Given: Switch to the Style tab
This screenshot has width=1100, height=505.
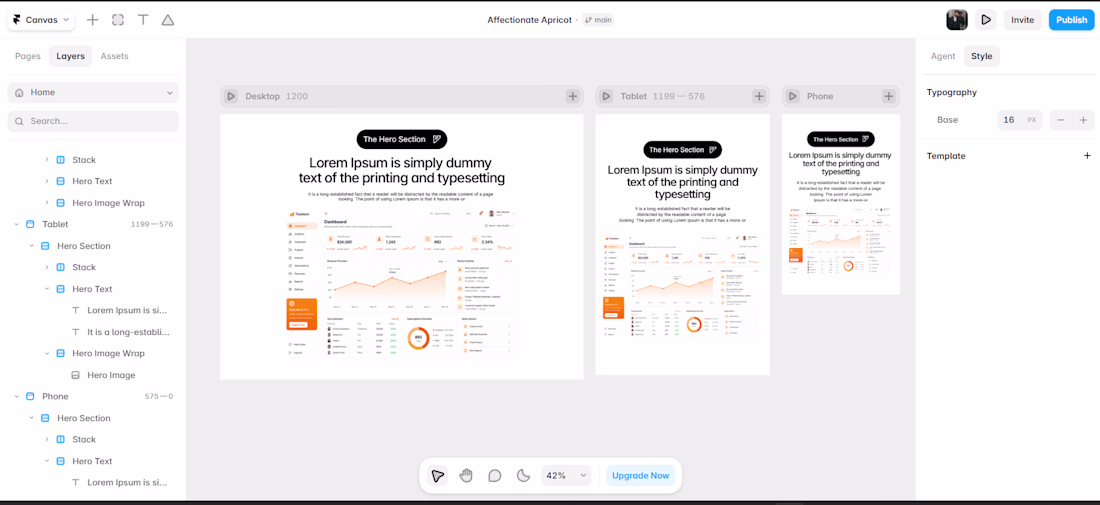Looking at the screenshot, I should pyautogui.click(x=981, y=56).
